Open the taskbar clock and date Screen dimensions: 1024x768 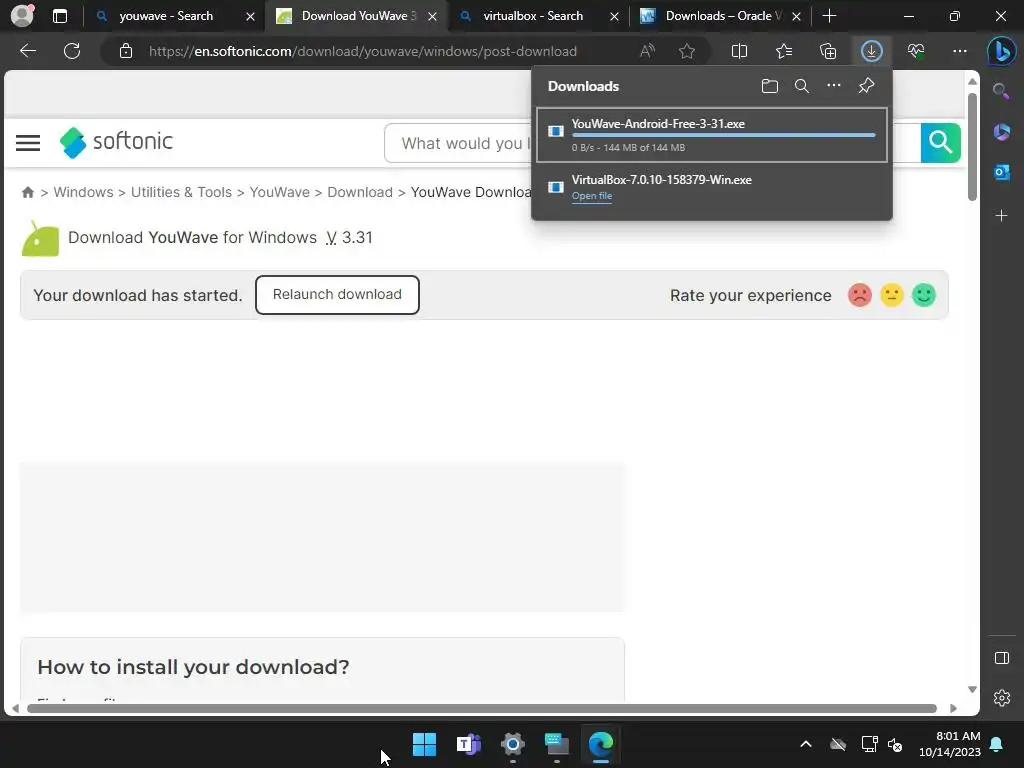pyautogui.click(x=950, y=744)
